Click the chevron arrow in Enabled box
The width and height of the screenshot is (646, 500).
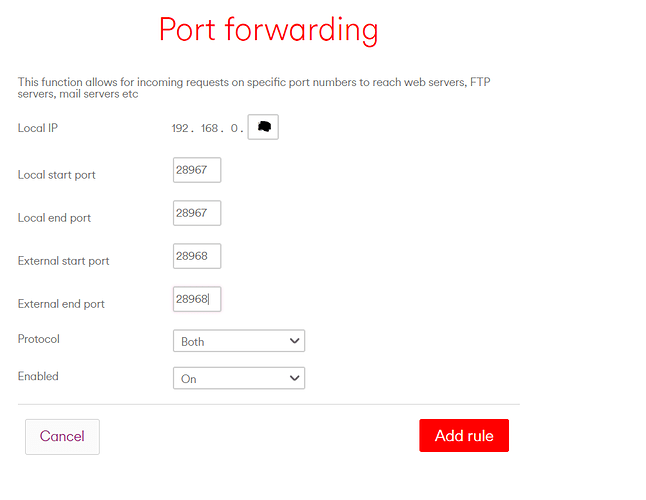294,378
